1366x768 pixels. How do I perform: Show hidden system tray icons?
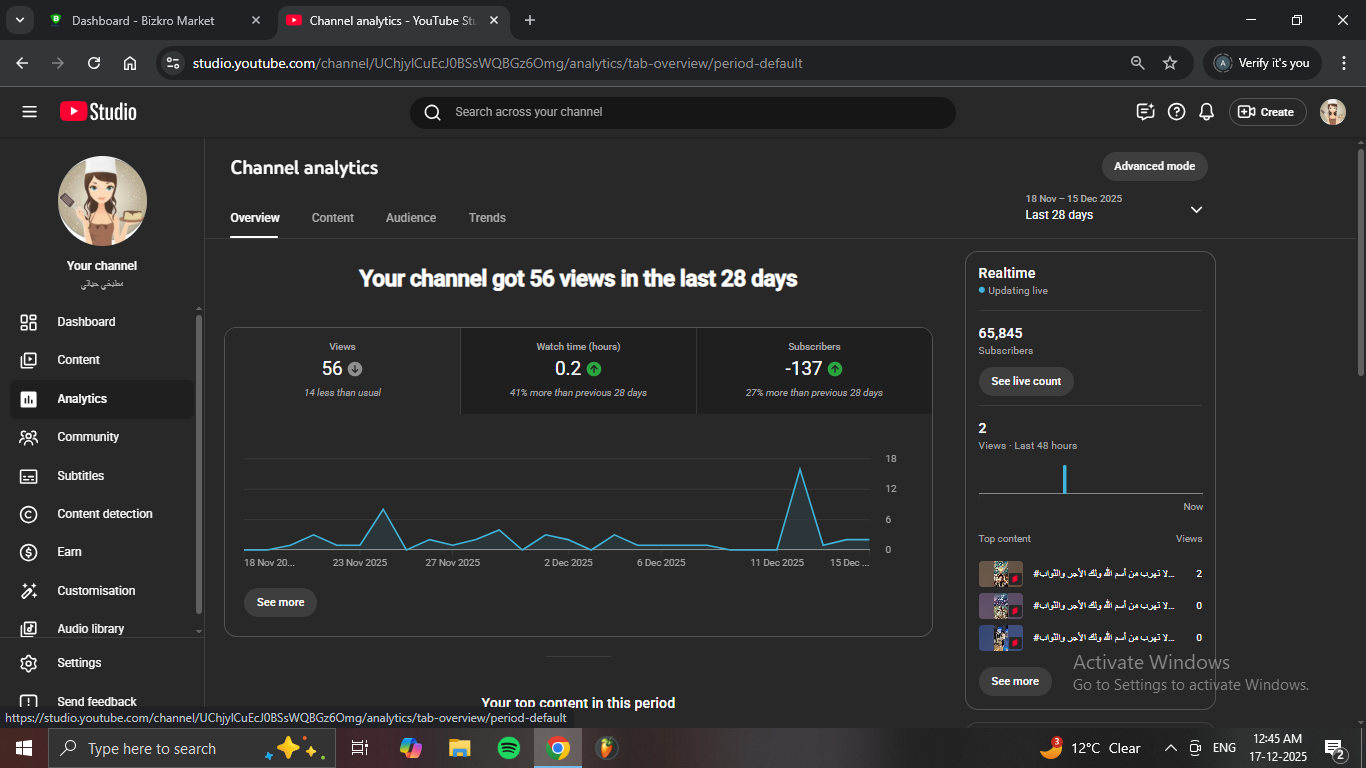click(x=1170, y=748)
